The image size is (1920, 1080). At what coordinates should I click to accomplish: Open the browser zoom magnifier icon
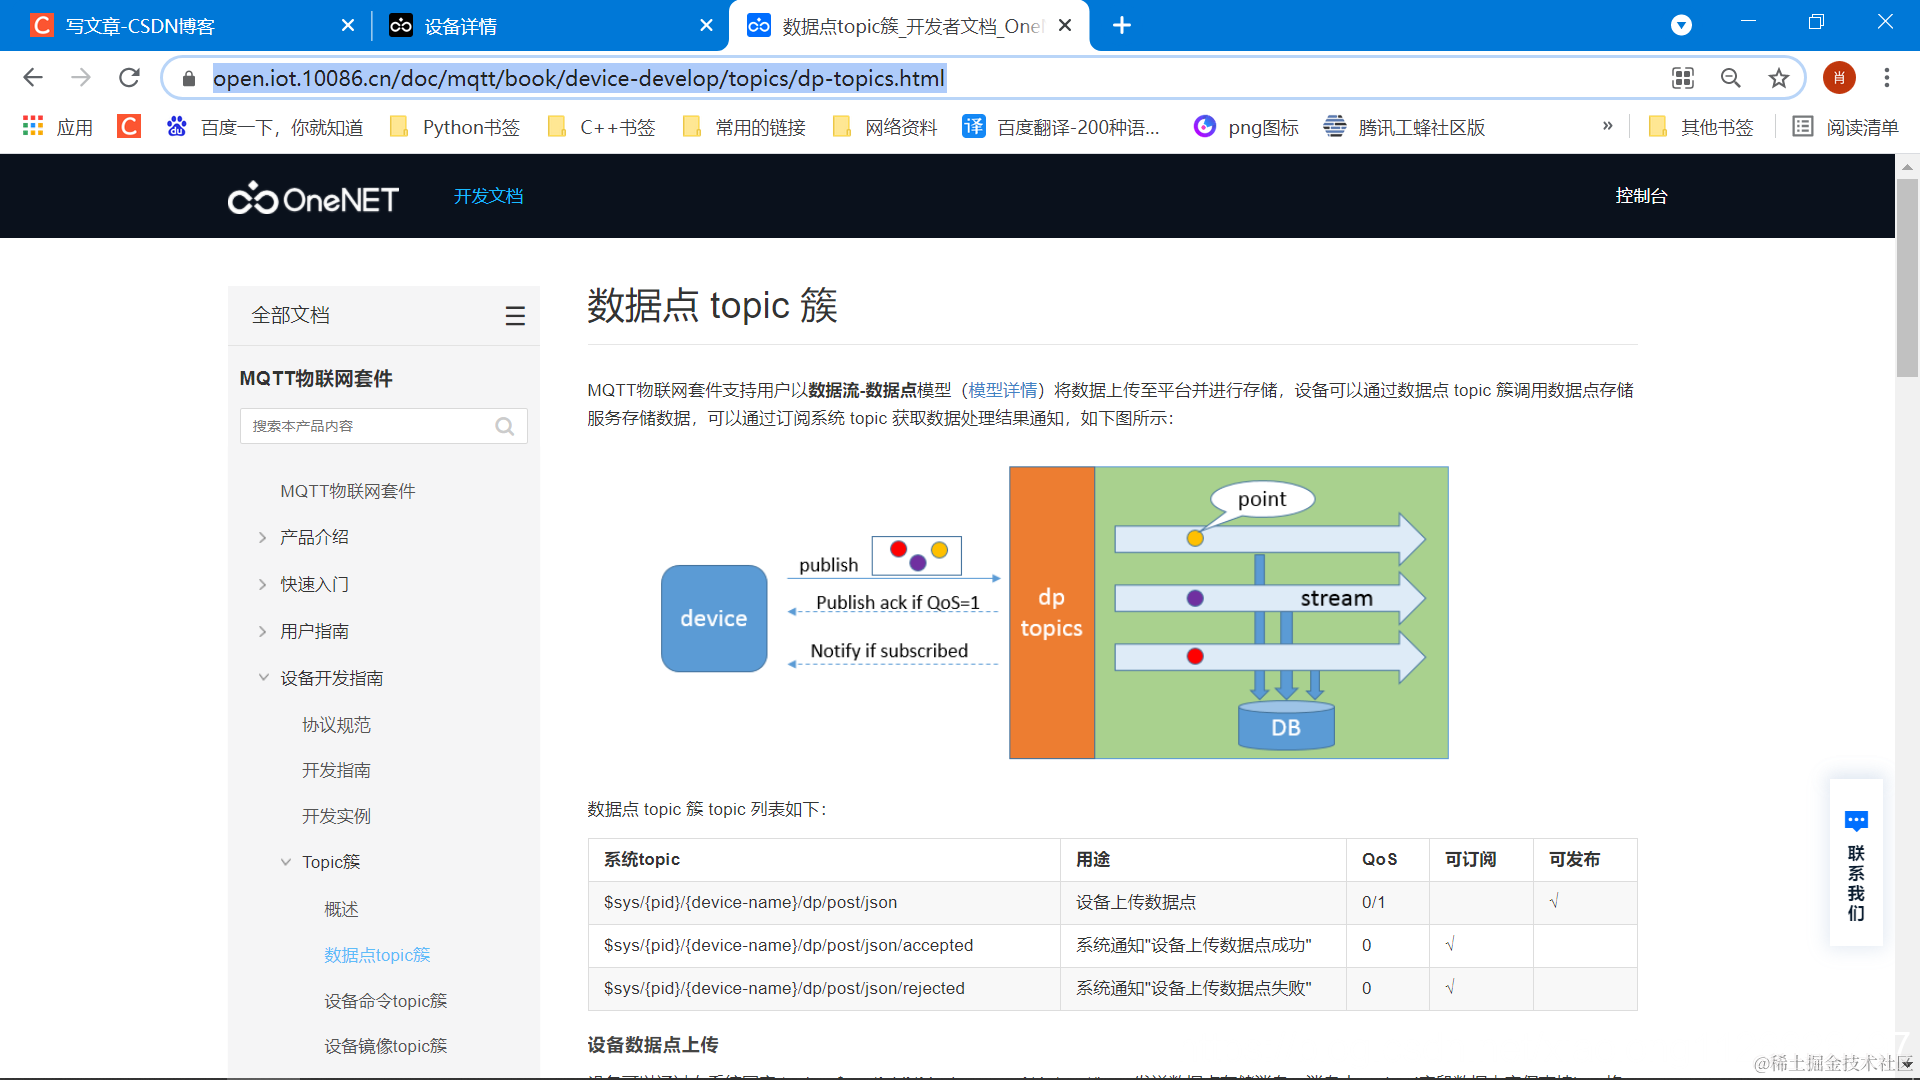click(x=1730, y=78)
